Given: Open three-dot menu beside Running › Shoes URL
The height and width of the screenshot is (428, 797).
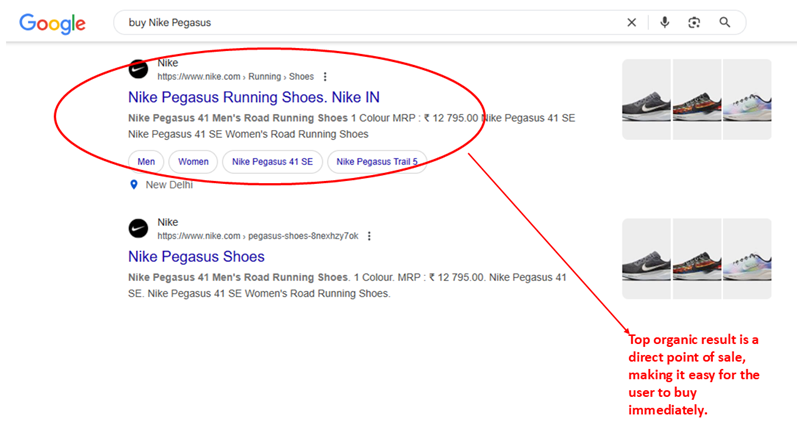Looking at the screenshot, I should (325, 77).
